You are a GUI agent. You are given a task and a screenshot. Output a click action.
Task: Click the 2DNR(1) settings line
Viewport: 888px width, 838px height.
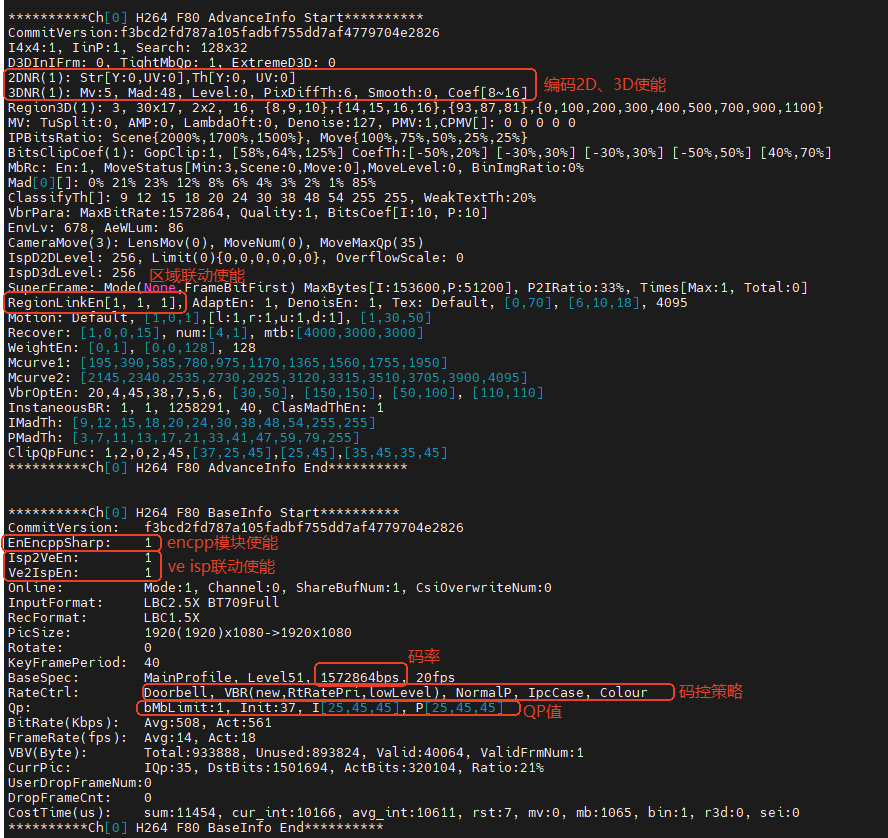pos(150,77)
